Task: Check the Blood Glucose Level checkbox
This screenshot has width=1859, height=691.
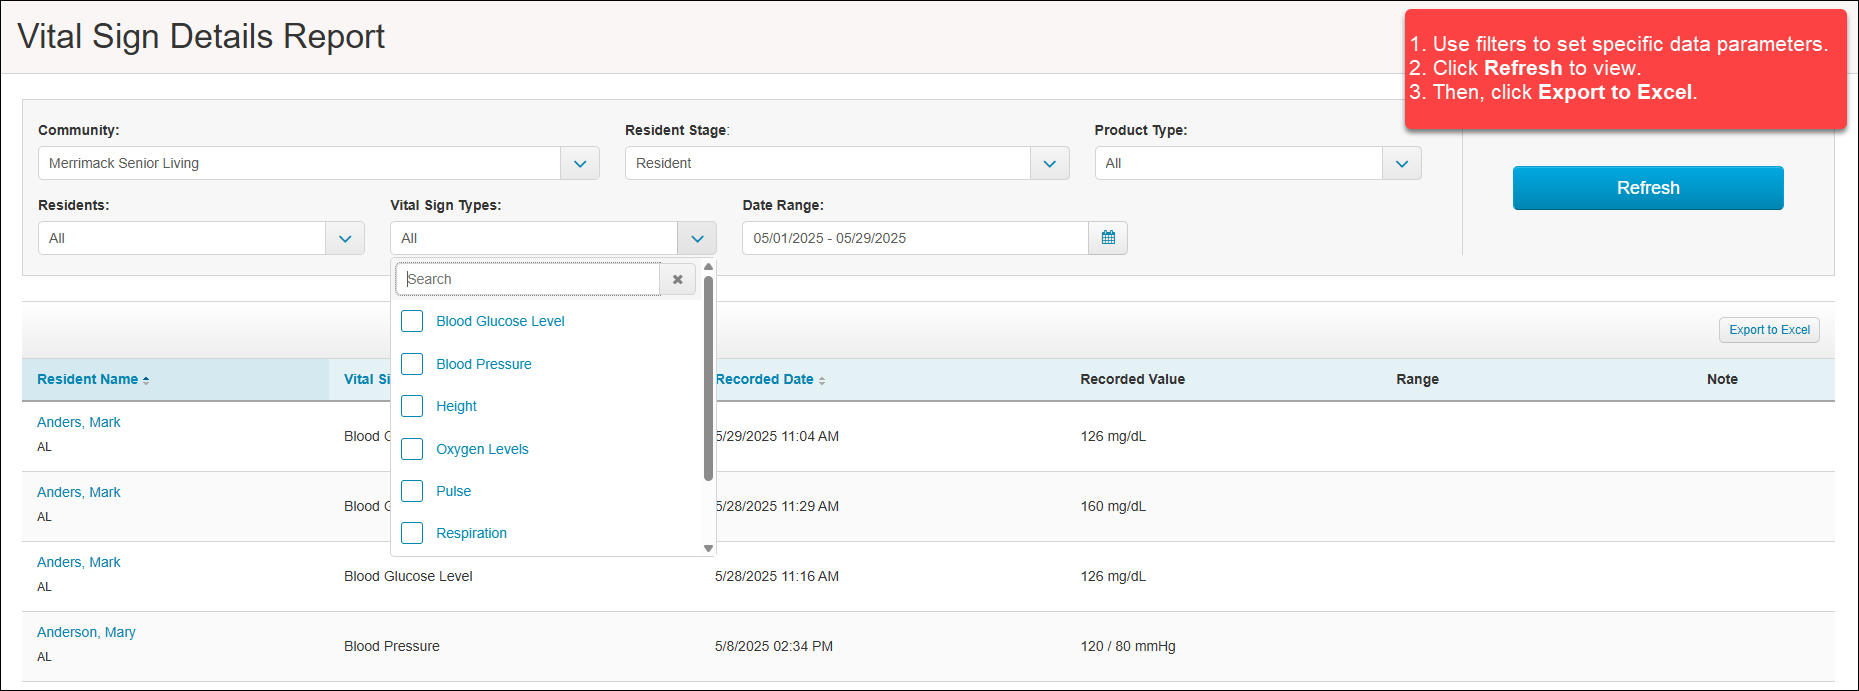Action: pos(412,321)
